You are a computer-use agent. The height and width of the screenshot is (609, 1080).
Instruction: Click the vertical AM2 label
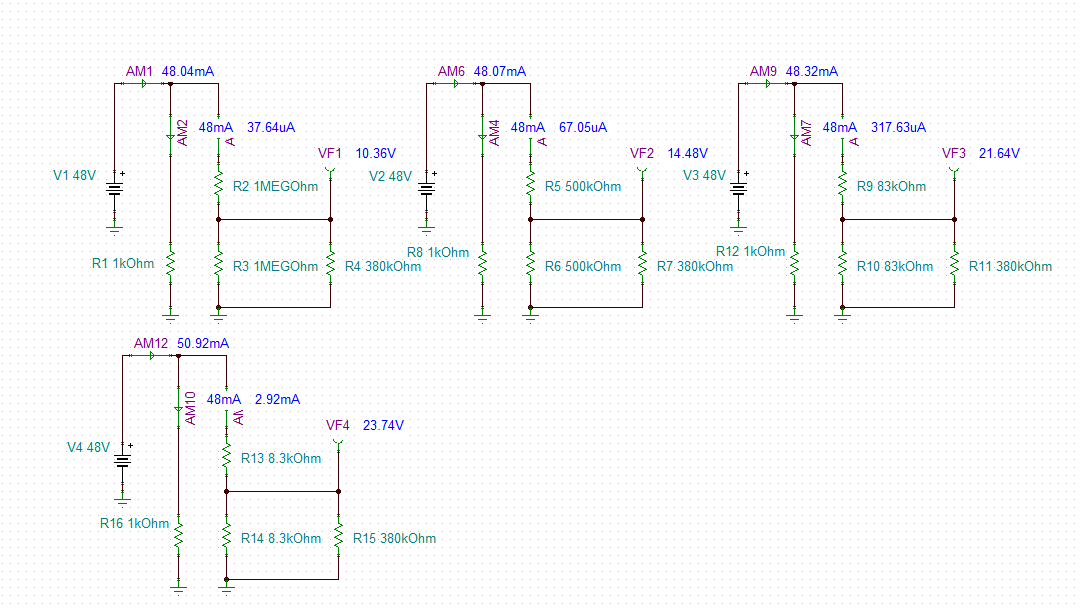coord(183,133)
